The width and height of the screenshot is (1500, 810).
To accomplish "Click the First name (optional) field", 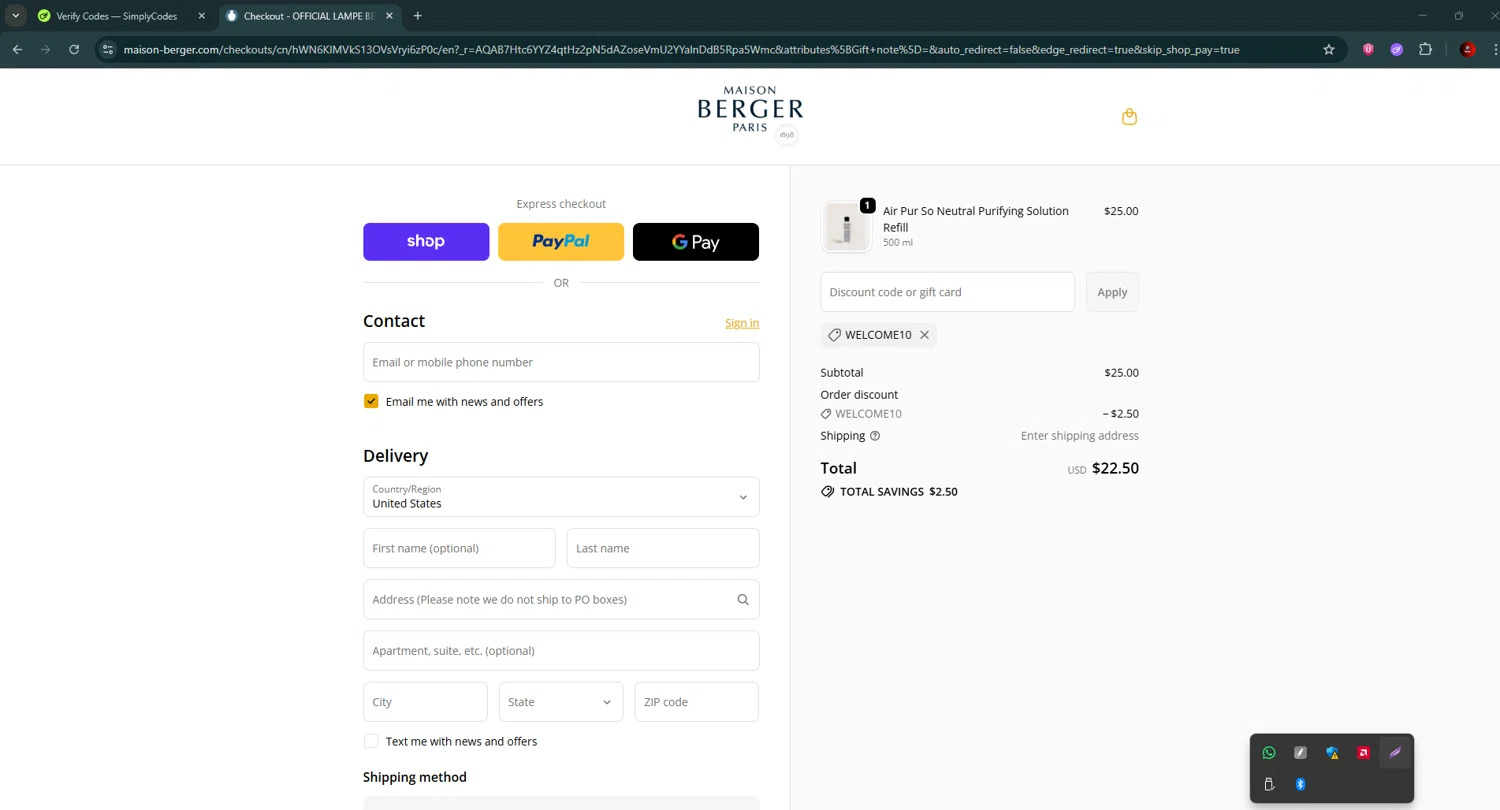I will 459,548.
